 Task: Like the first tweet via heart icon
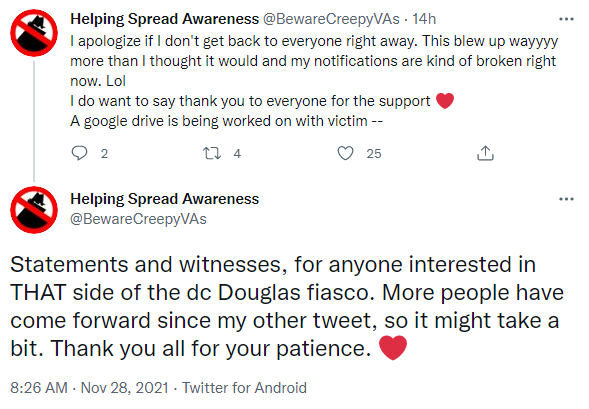point(345,153)
